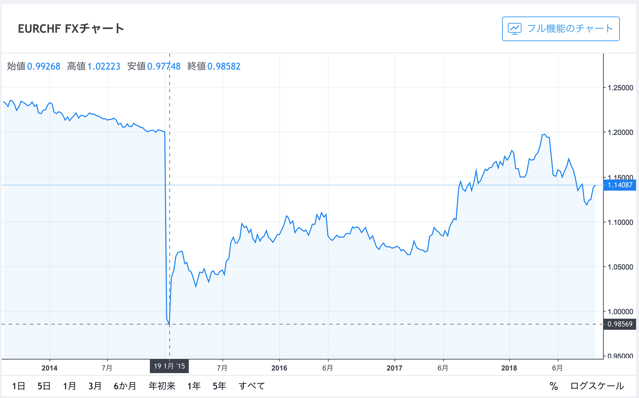
Task: Toggle the ログスケール log scale
Action: coord(597,386)
